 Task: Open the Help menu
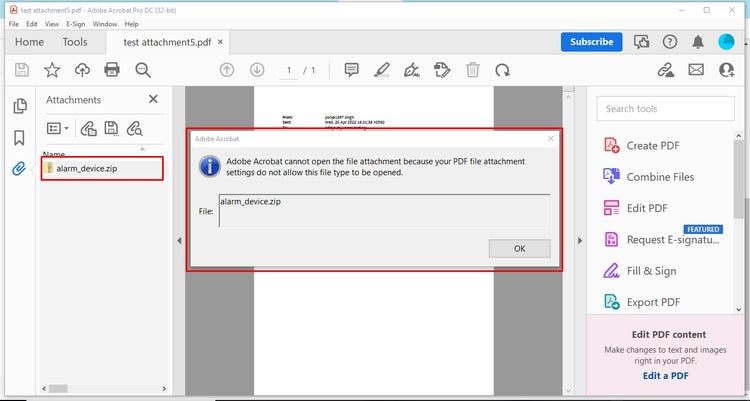click(x=131, y=24)
